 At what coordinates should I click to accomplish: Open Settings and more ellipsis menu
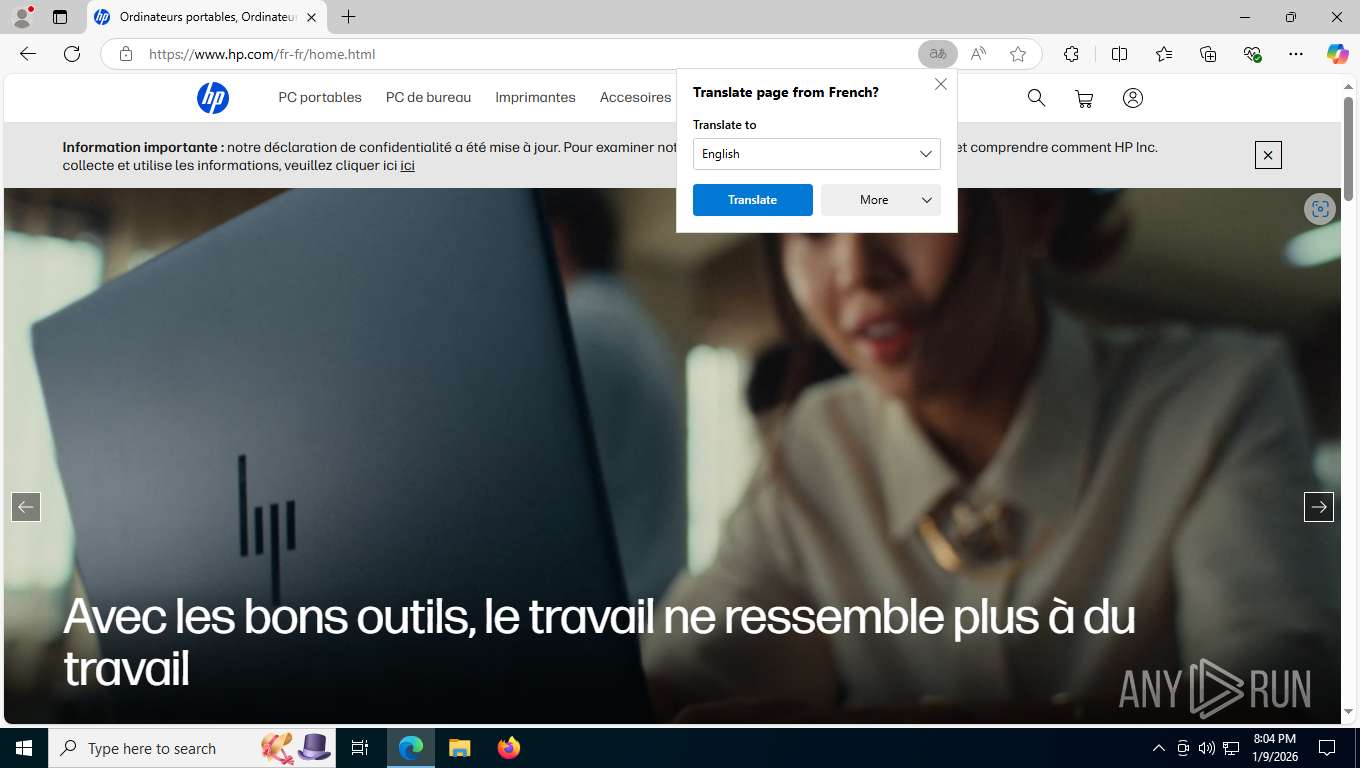point(1296,54)
